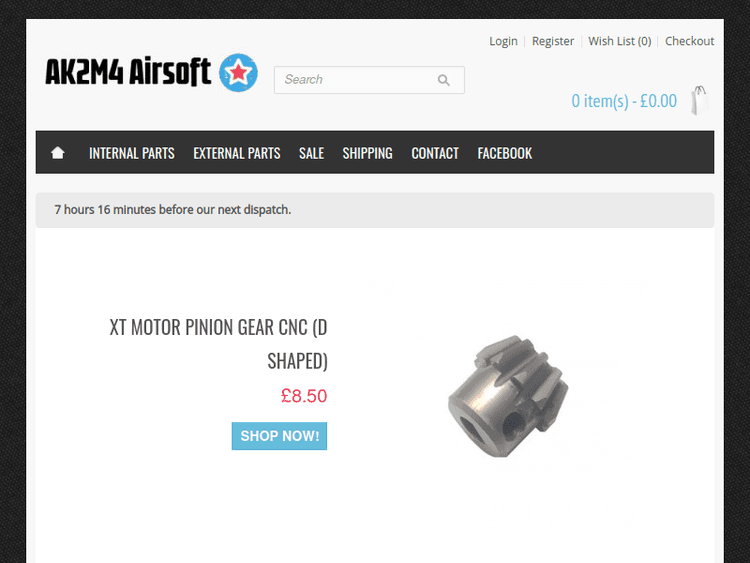This screenshot has width=750, height=563.
Task: Click the Shop Now! button
Action: (279, 436)
